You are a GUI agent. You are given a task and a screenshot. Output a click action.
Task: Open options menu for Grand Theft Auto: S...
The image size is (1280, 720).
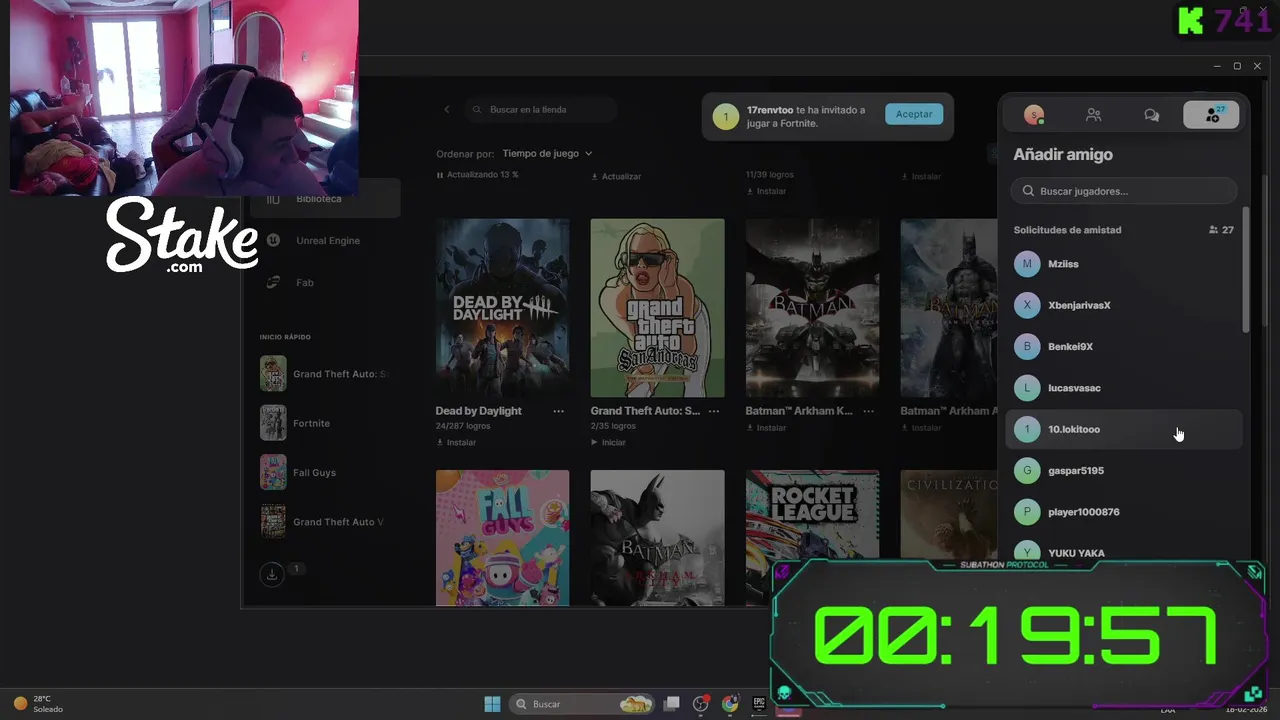713,411
